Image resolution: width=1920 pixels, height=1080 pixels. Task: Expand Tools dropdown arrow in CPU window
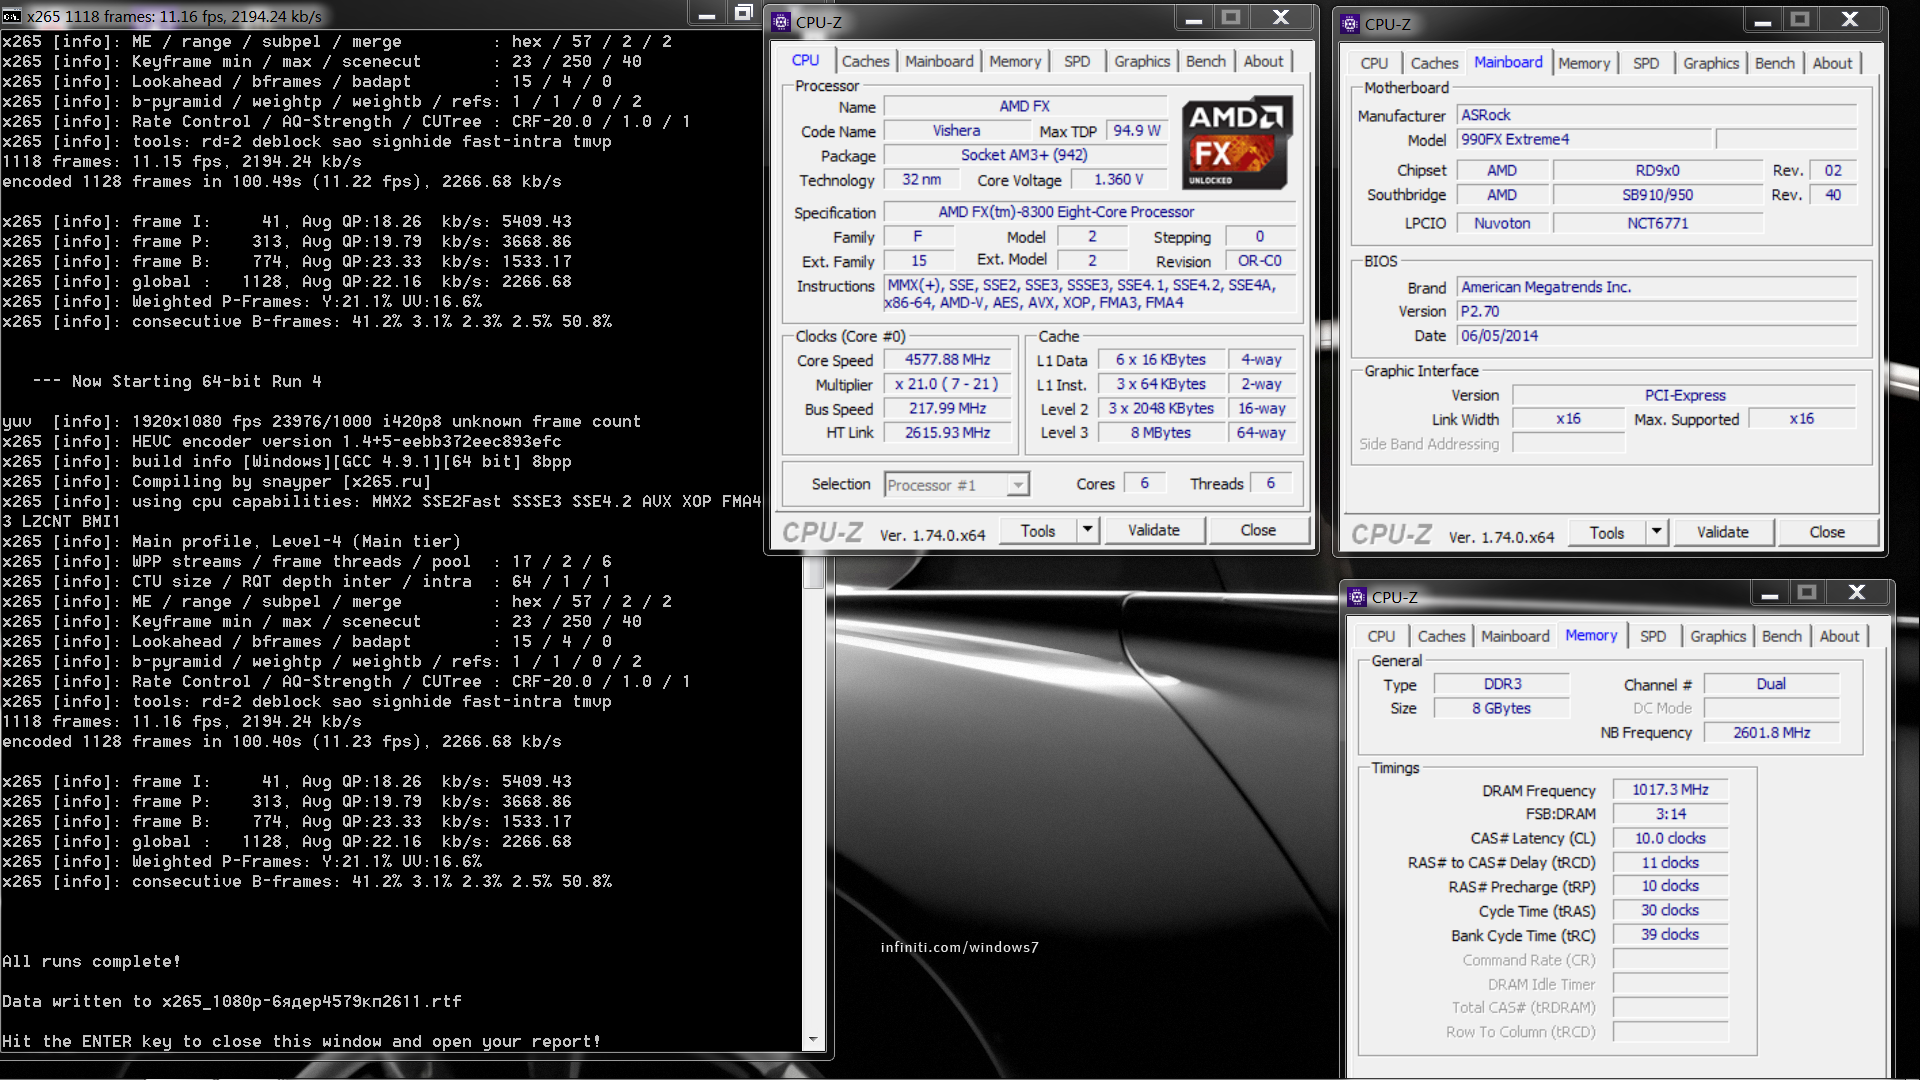coord(1087,530)
